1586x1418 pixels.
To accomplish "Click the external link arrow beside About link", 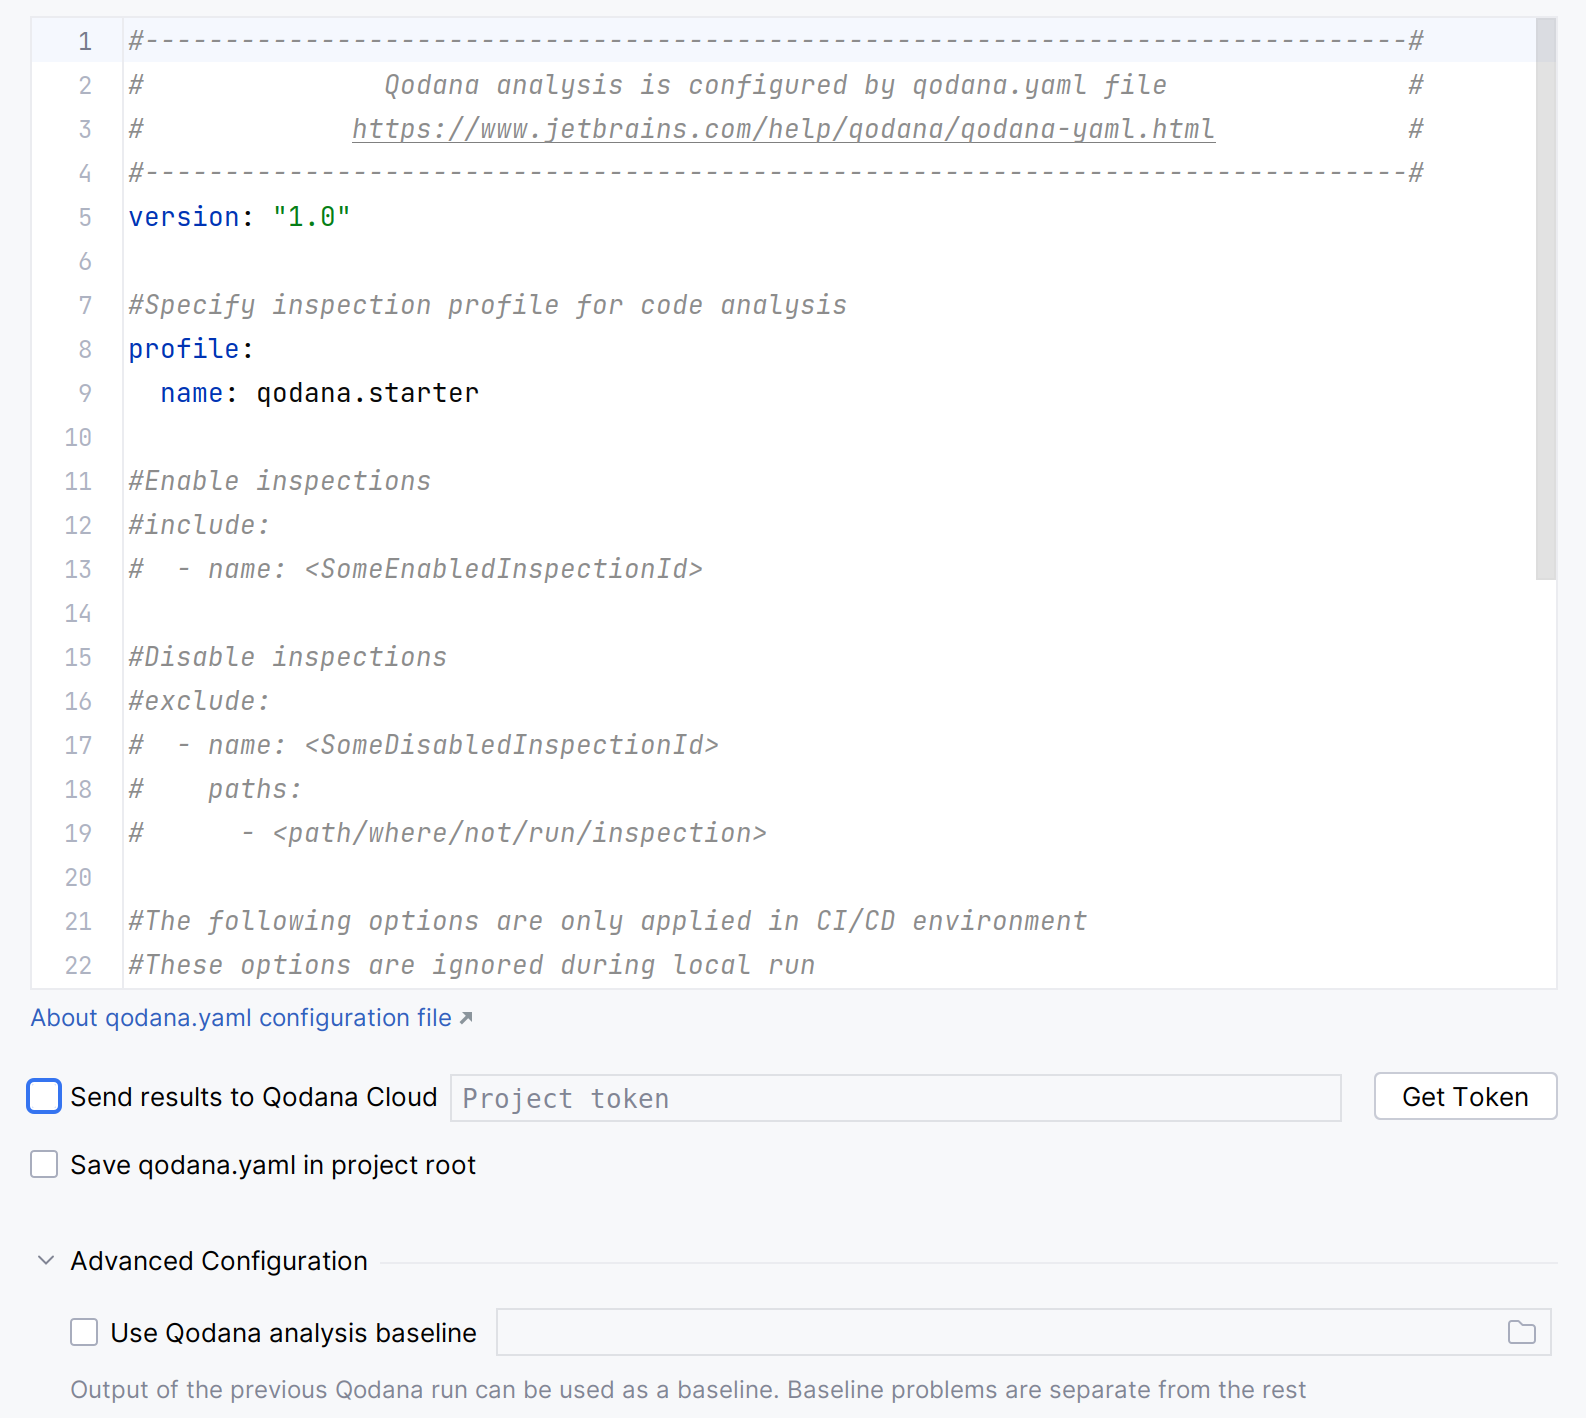I will coord(465,1018).
